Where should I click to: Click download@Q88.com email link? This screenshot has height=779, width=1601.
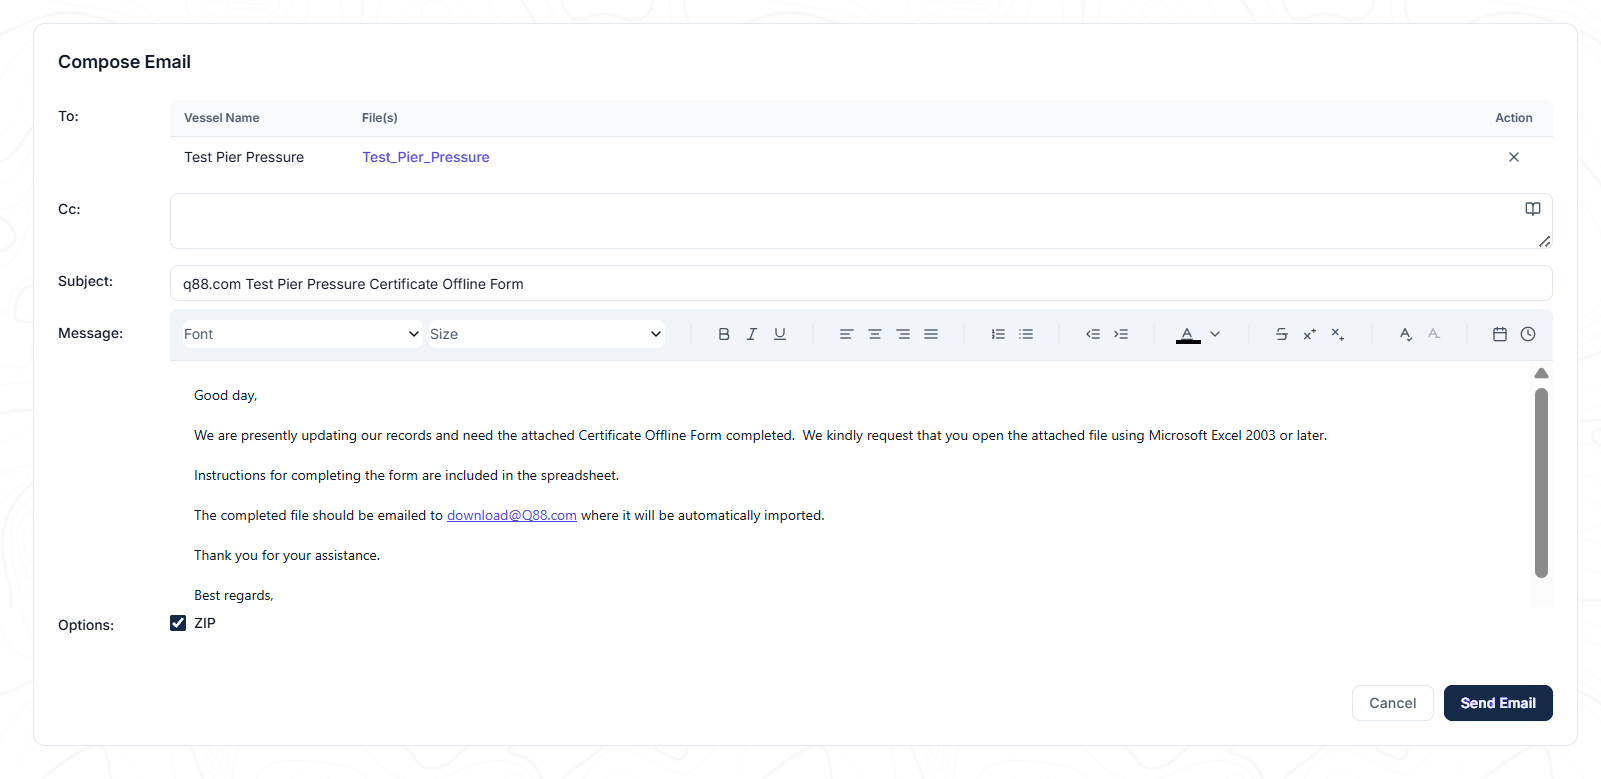512,515
